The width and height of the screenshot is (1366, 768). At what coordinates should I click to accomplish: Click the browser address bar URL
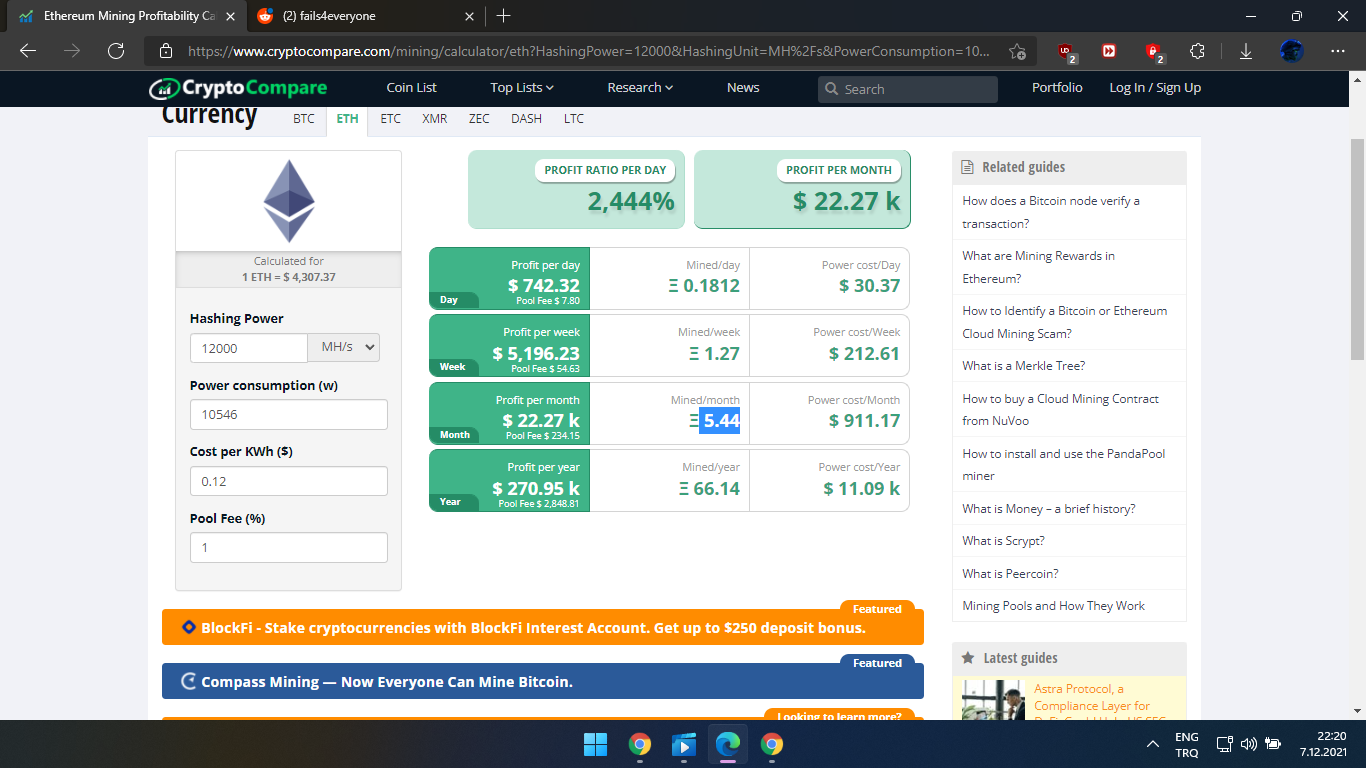[x=589, y=51]
